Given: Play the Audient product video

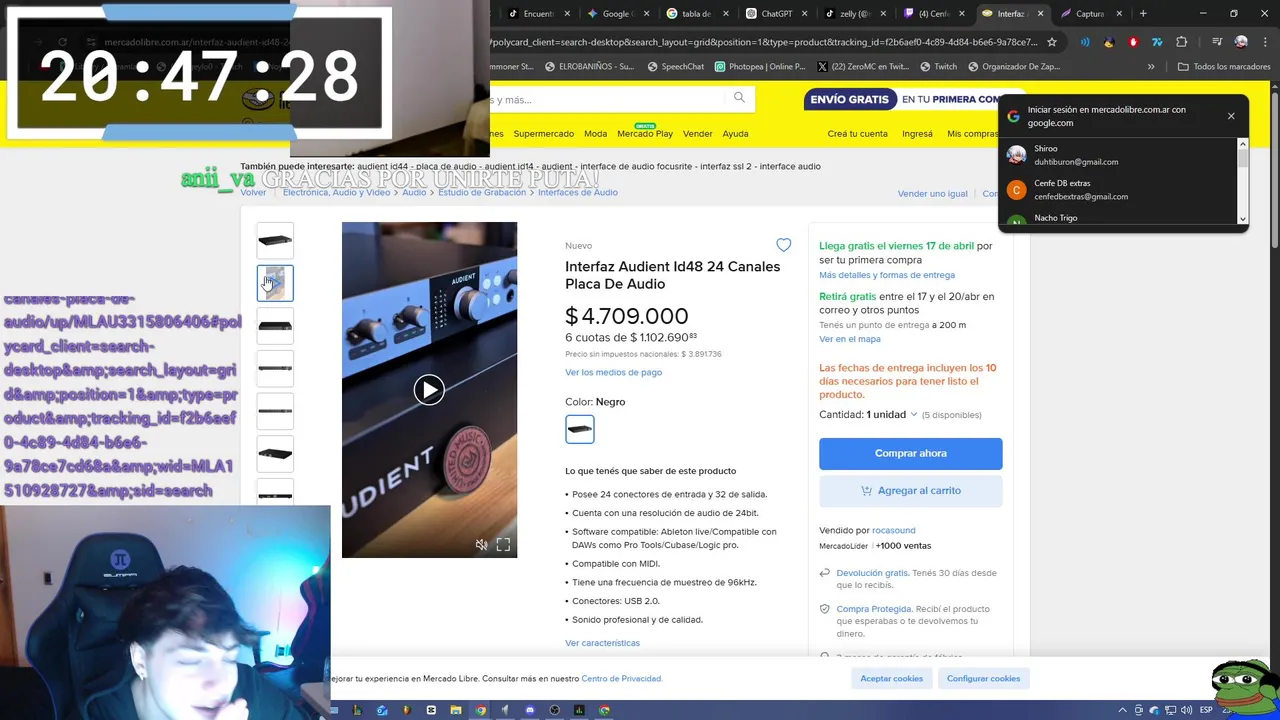Looking at the screenshot, I should tap(429, 390).
